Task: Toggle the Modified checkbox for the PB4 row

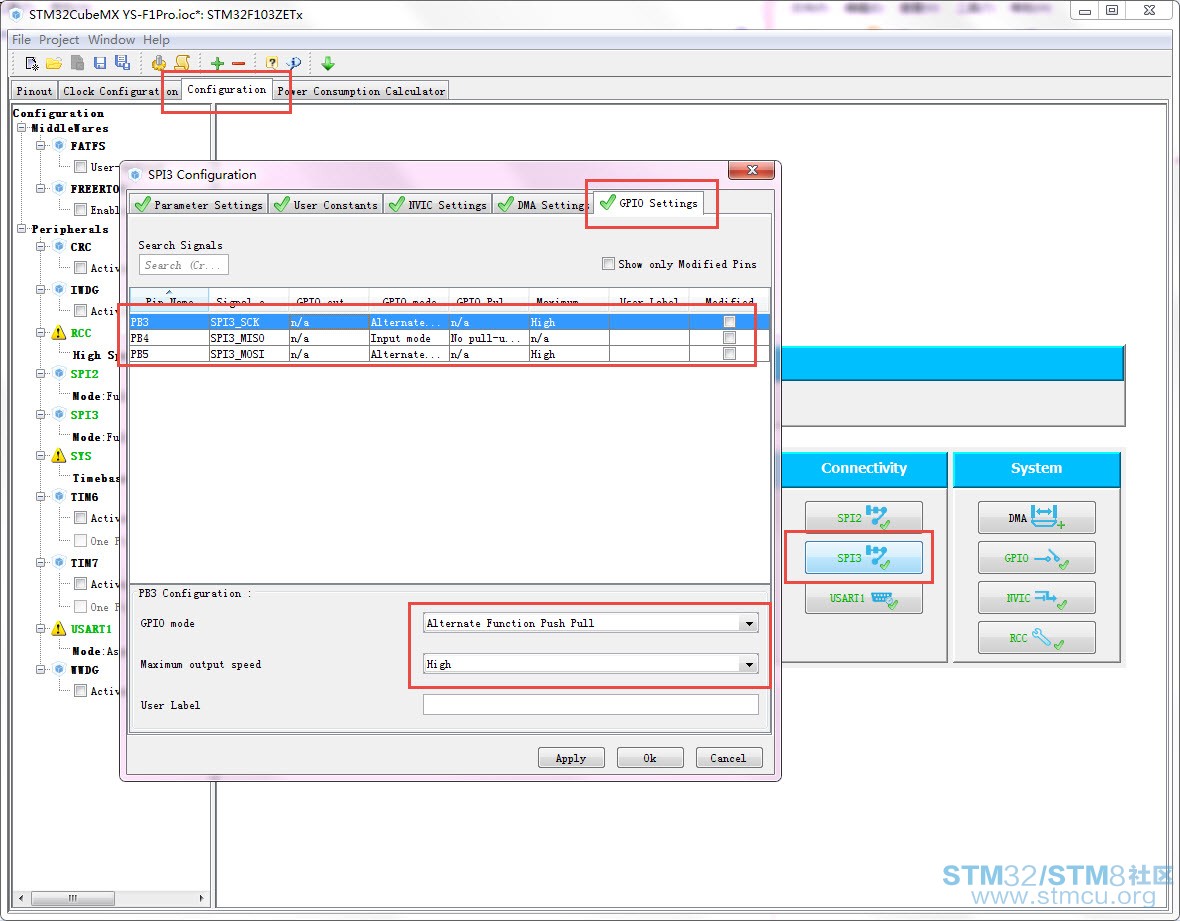Action: [729, 338]
